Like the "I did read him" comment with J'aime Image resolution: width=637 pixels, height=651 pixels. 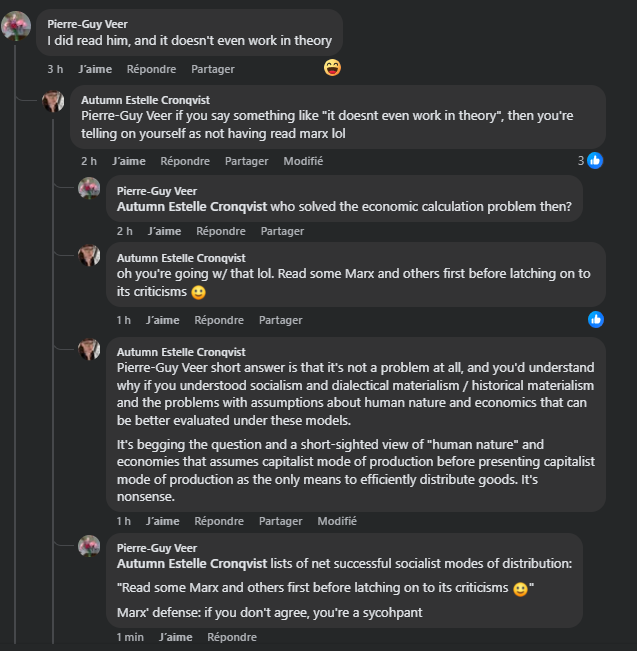94,69
